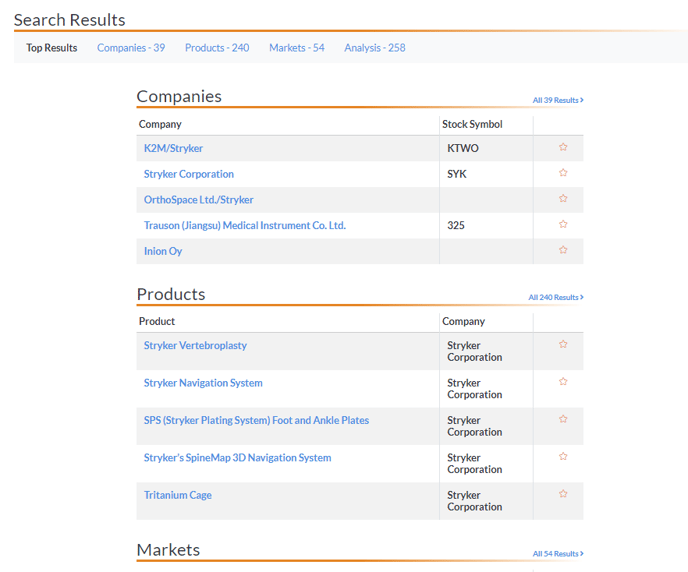Click the KTWO stock symbol cell
Image resolution: width=688 pixels, height=572 pixels.
pyautogui.click(x=486, y=148)
